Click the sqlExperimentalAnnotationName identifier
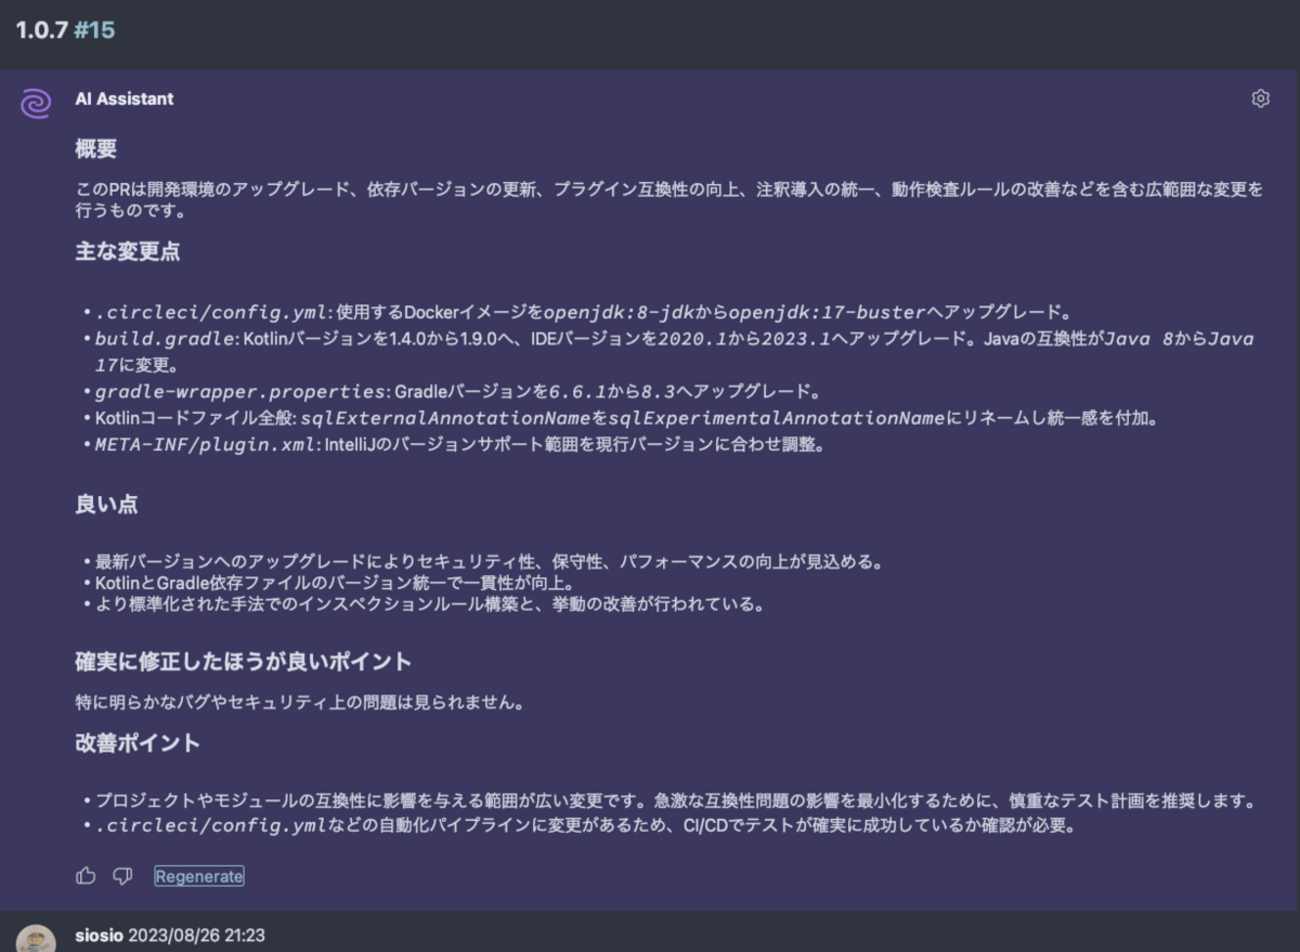Image resolution: width=1300 pixels, height=952 pixels. 776,418
